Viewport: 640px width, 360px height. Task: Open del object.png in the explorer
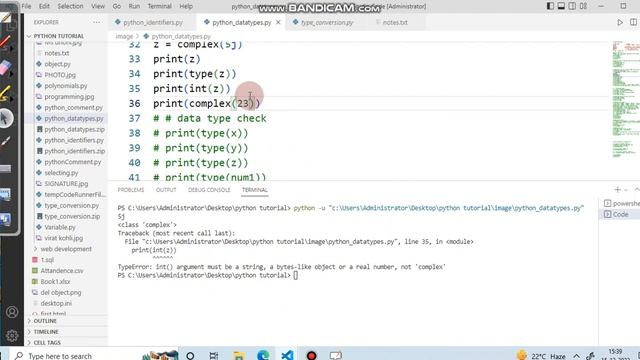click(x=60, y=293)
